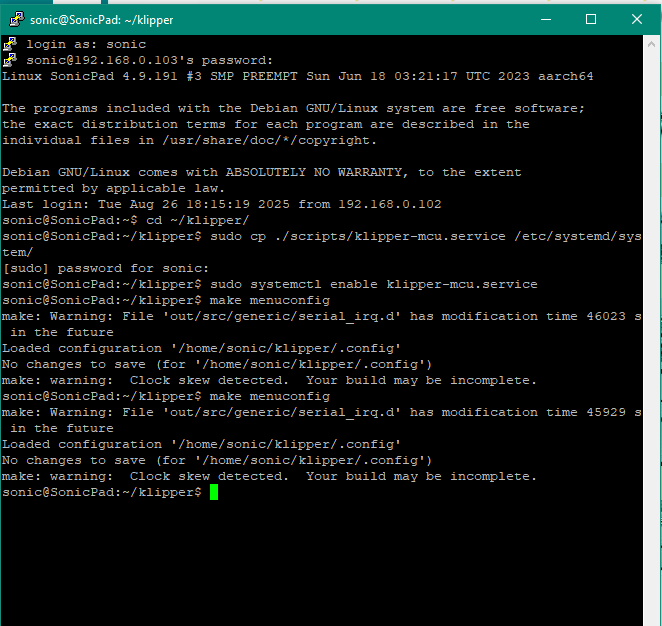662x626 pixels.
Task: Click the second 'make menuconfig' command line
Action: click(x=166, y=396)
